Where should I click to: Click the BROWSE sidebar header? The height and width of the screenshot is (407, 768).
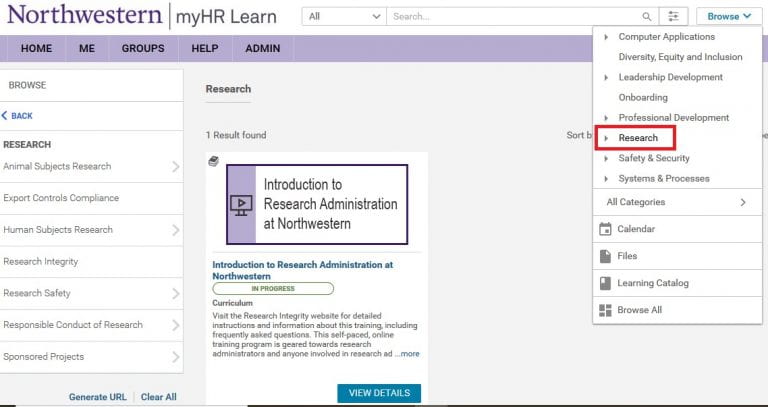pyautogui.click(x=27, y=85)
